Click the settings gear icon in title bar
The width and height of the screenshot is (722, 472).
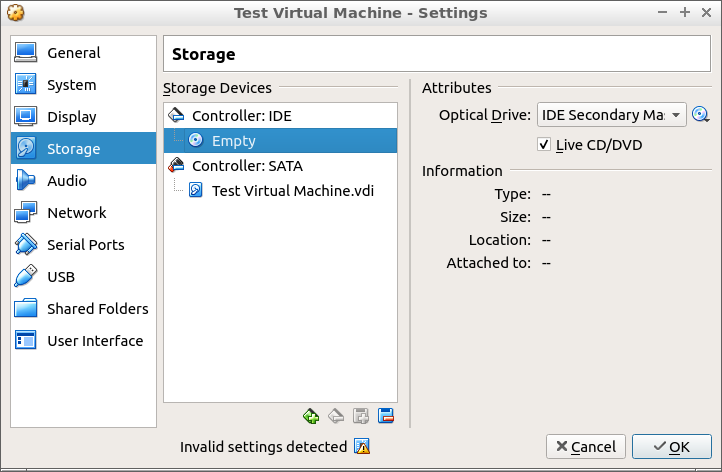[x=16, y=12]
